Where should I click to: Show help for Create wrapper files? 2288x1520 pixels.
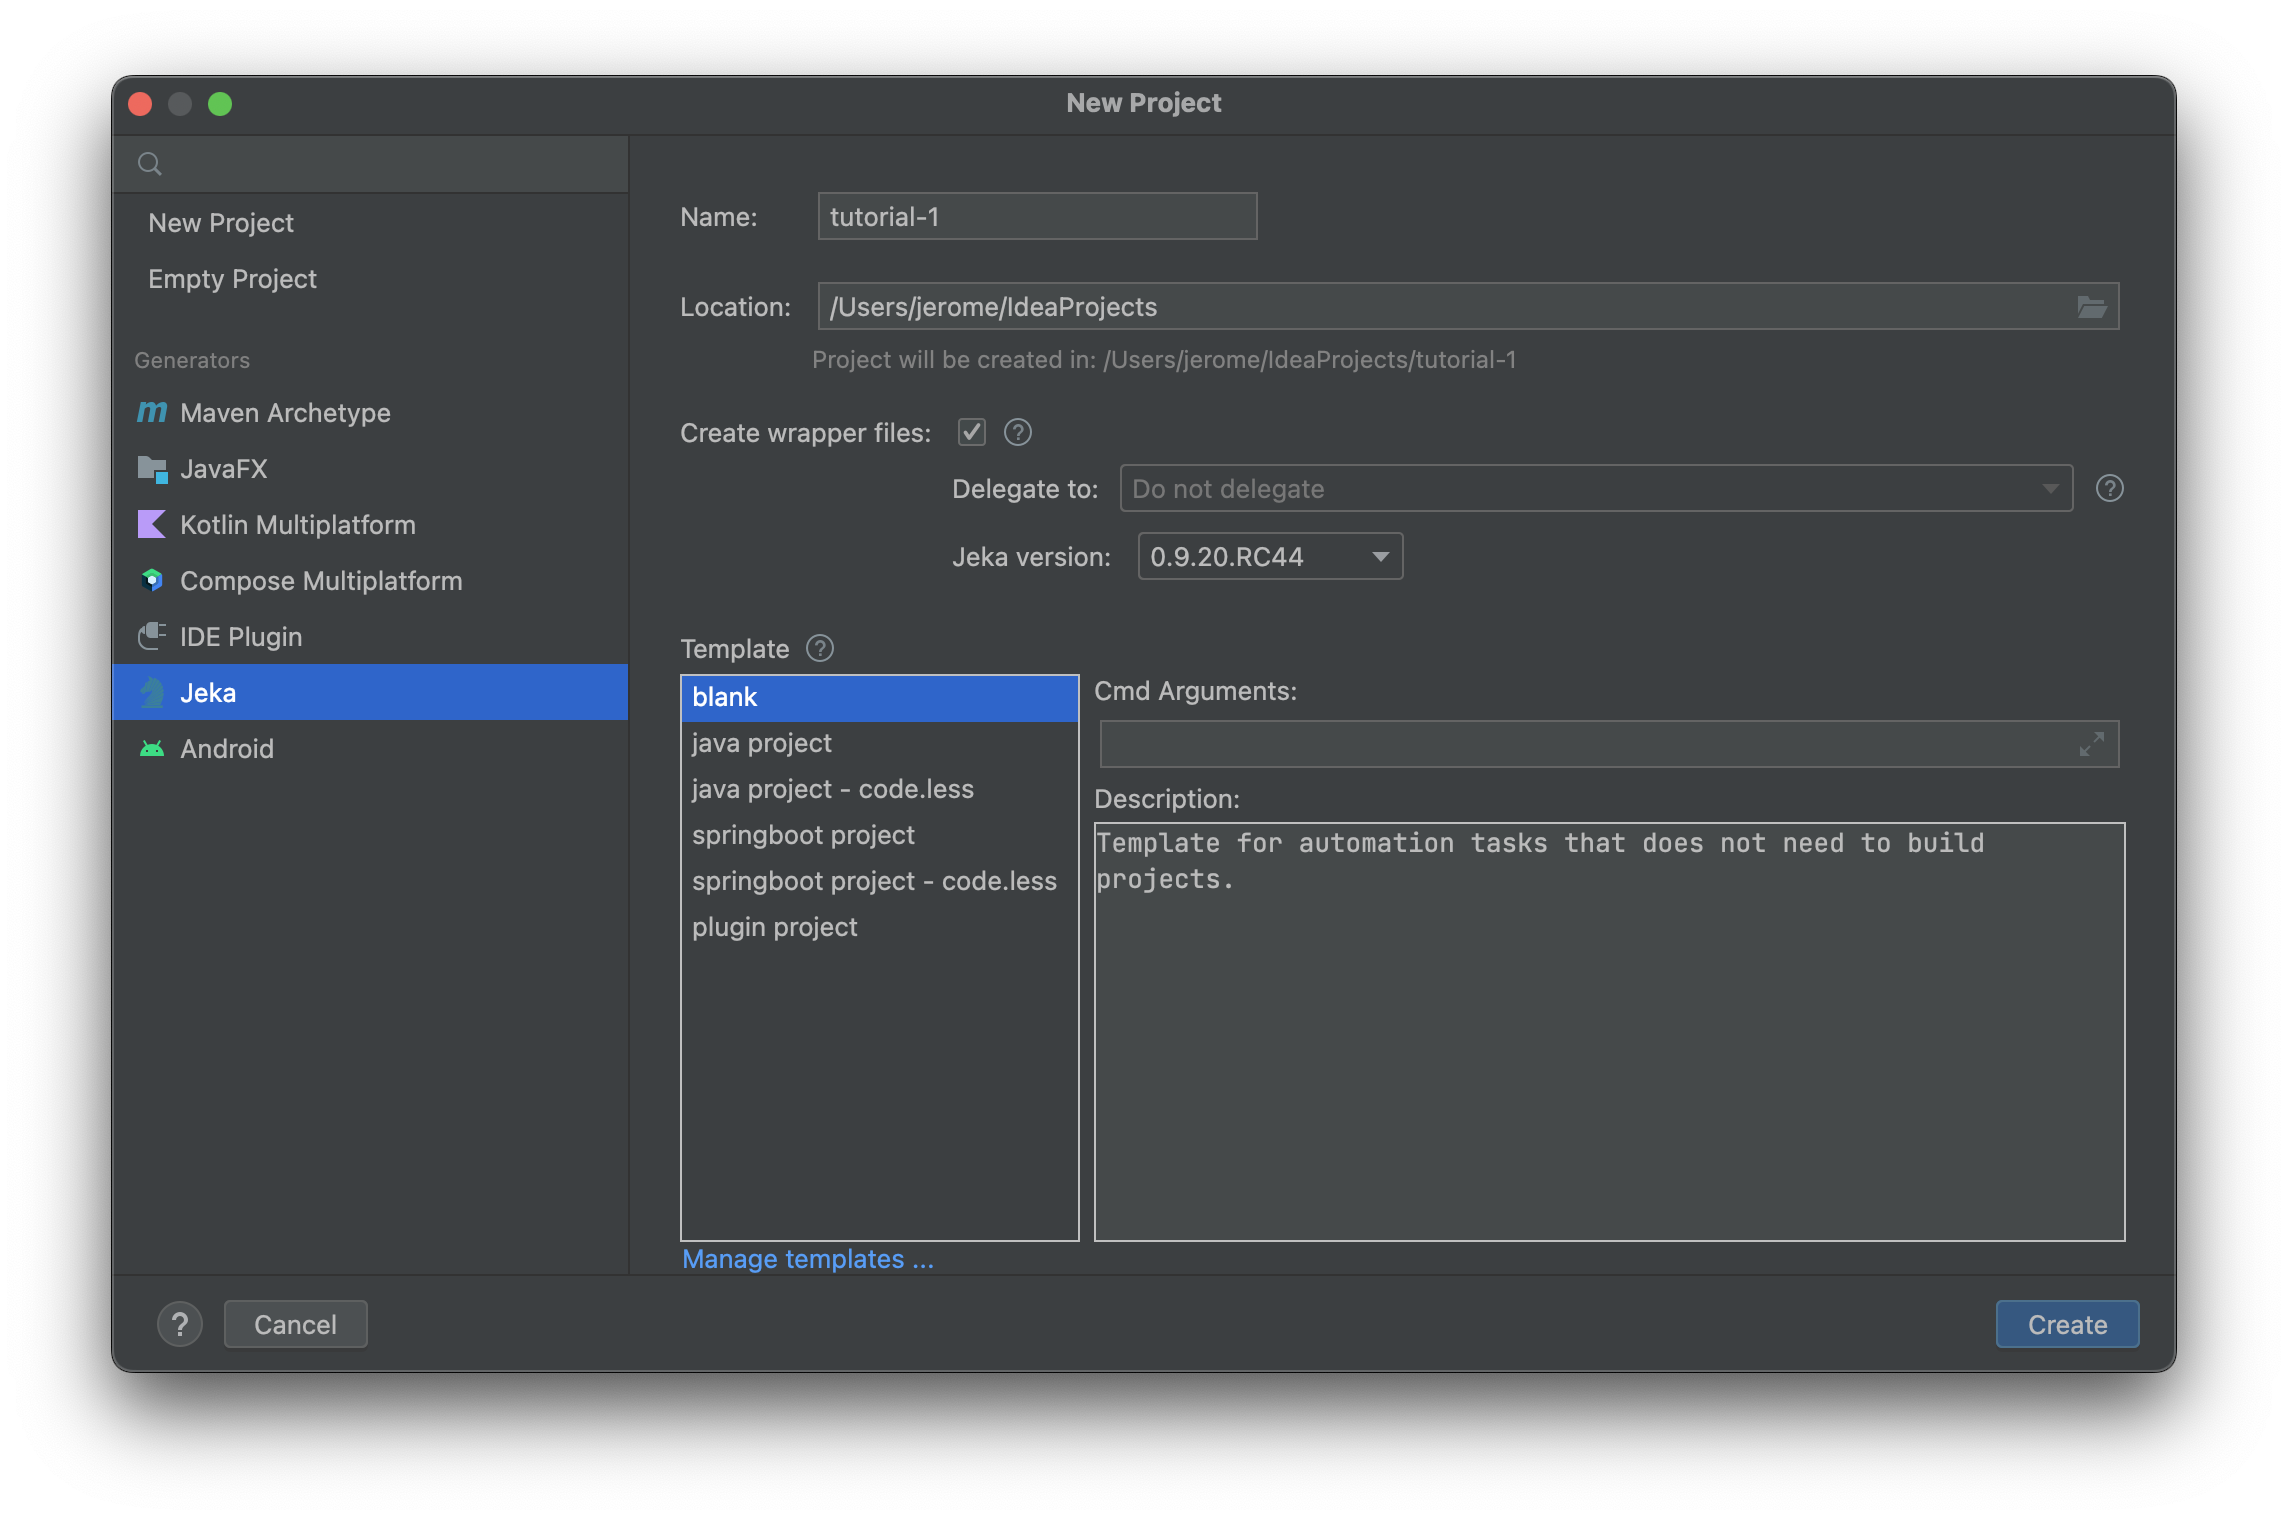coord(1018,432)
